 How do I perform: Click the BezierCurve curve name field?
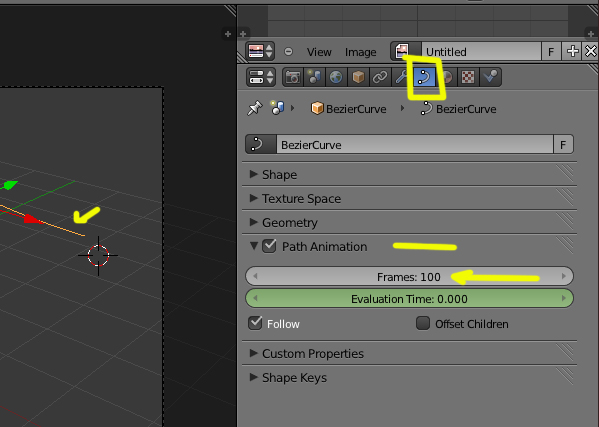pos(414,144)
